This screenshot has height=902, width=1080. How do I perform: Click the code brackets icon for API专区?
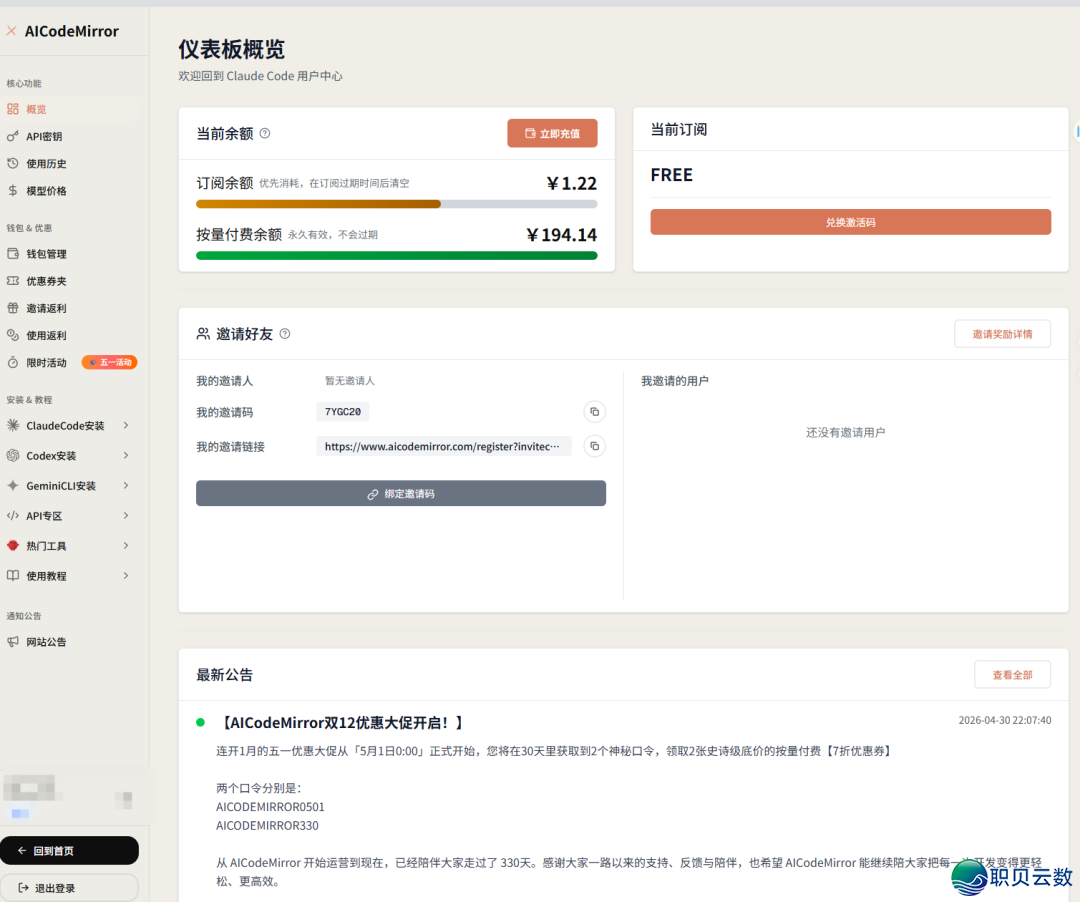click(x=13, y=516)
